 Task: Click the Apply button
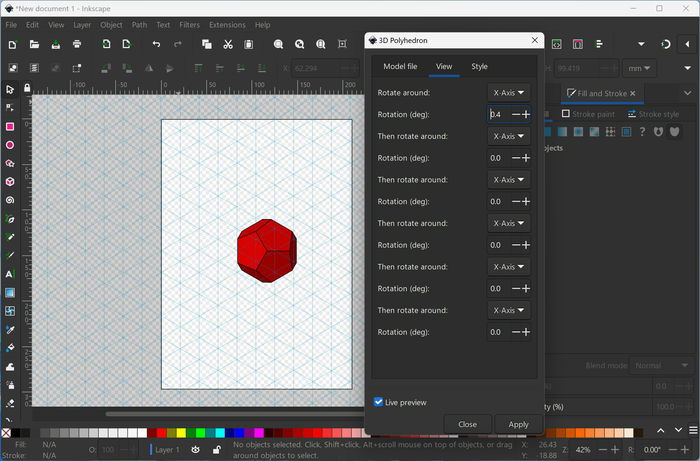coord(518,424)
